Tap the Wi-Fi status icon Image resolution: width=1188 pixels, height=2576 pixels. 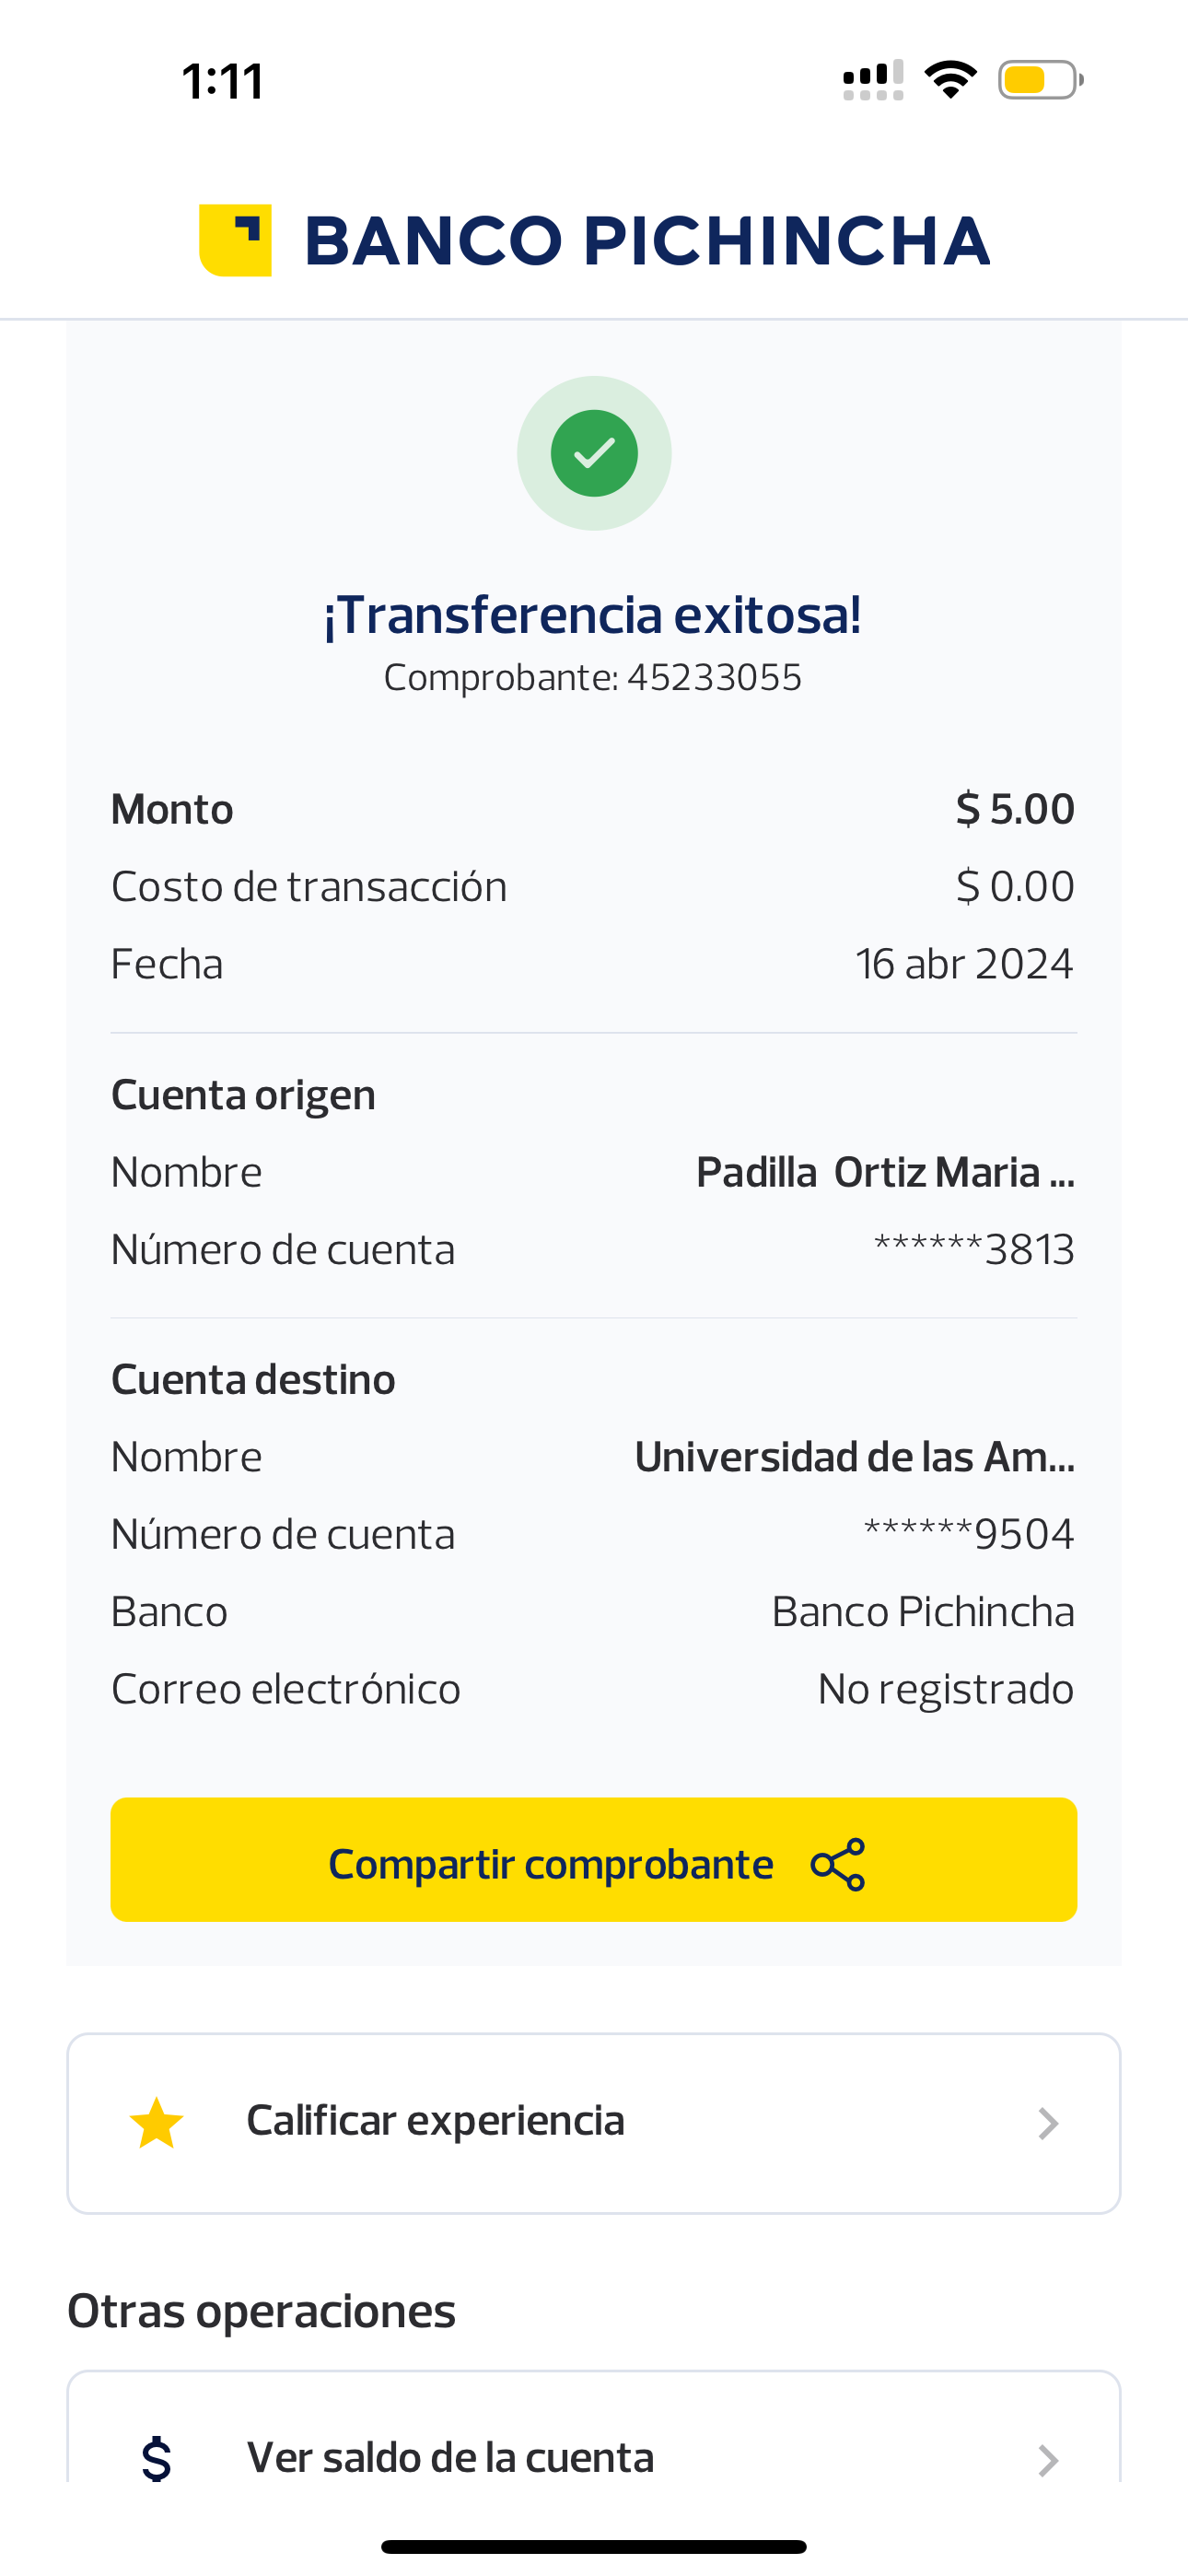[x=950, y=79]
